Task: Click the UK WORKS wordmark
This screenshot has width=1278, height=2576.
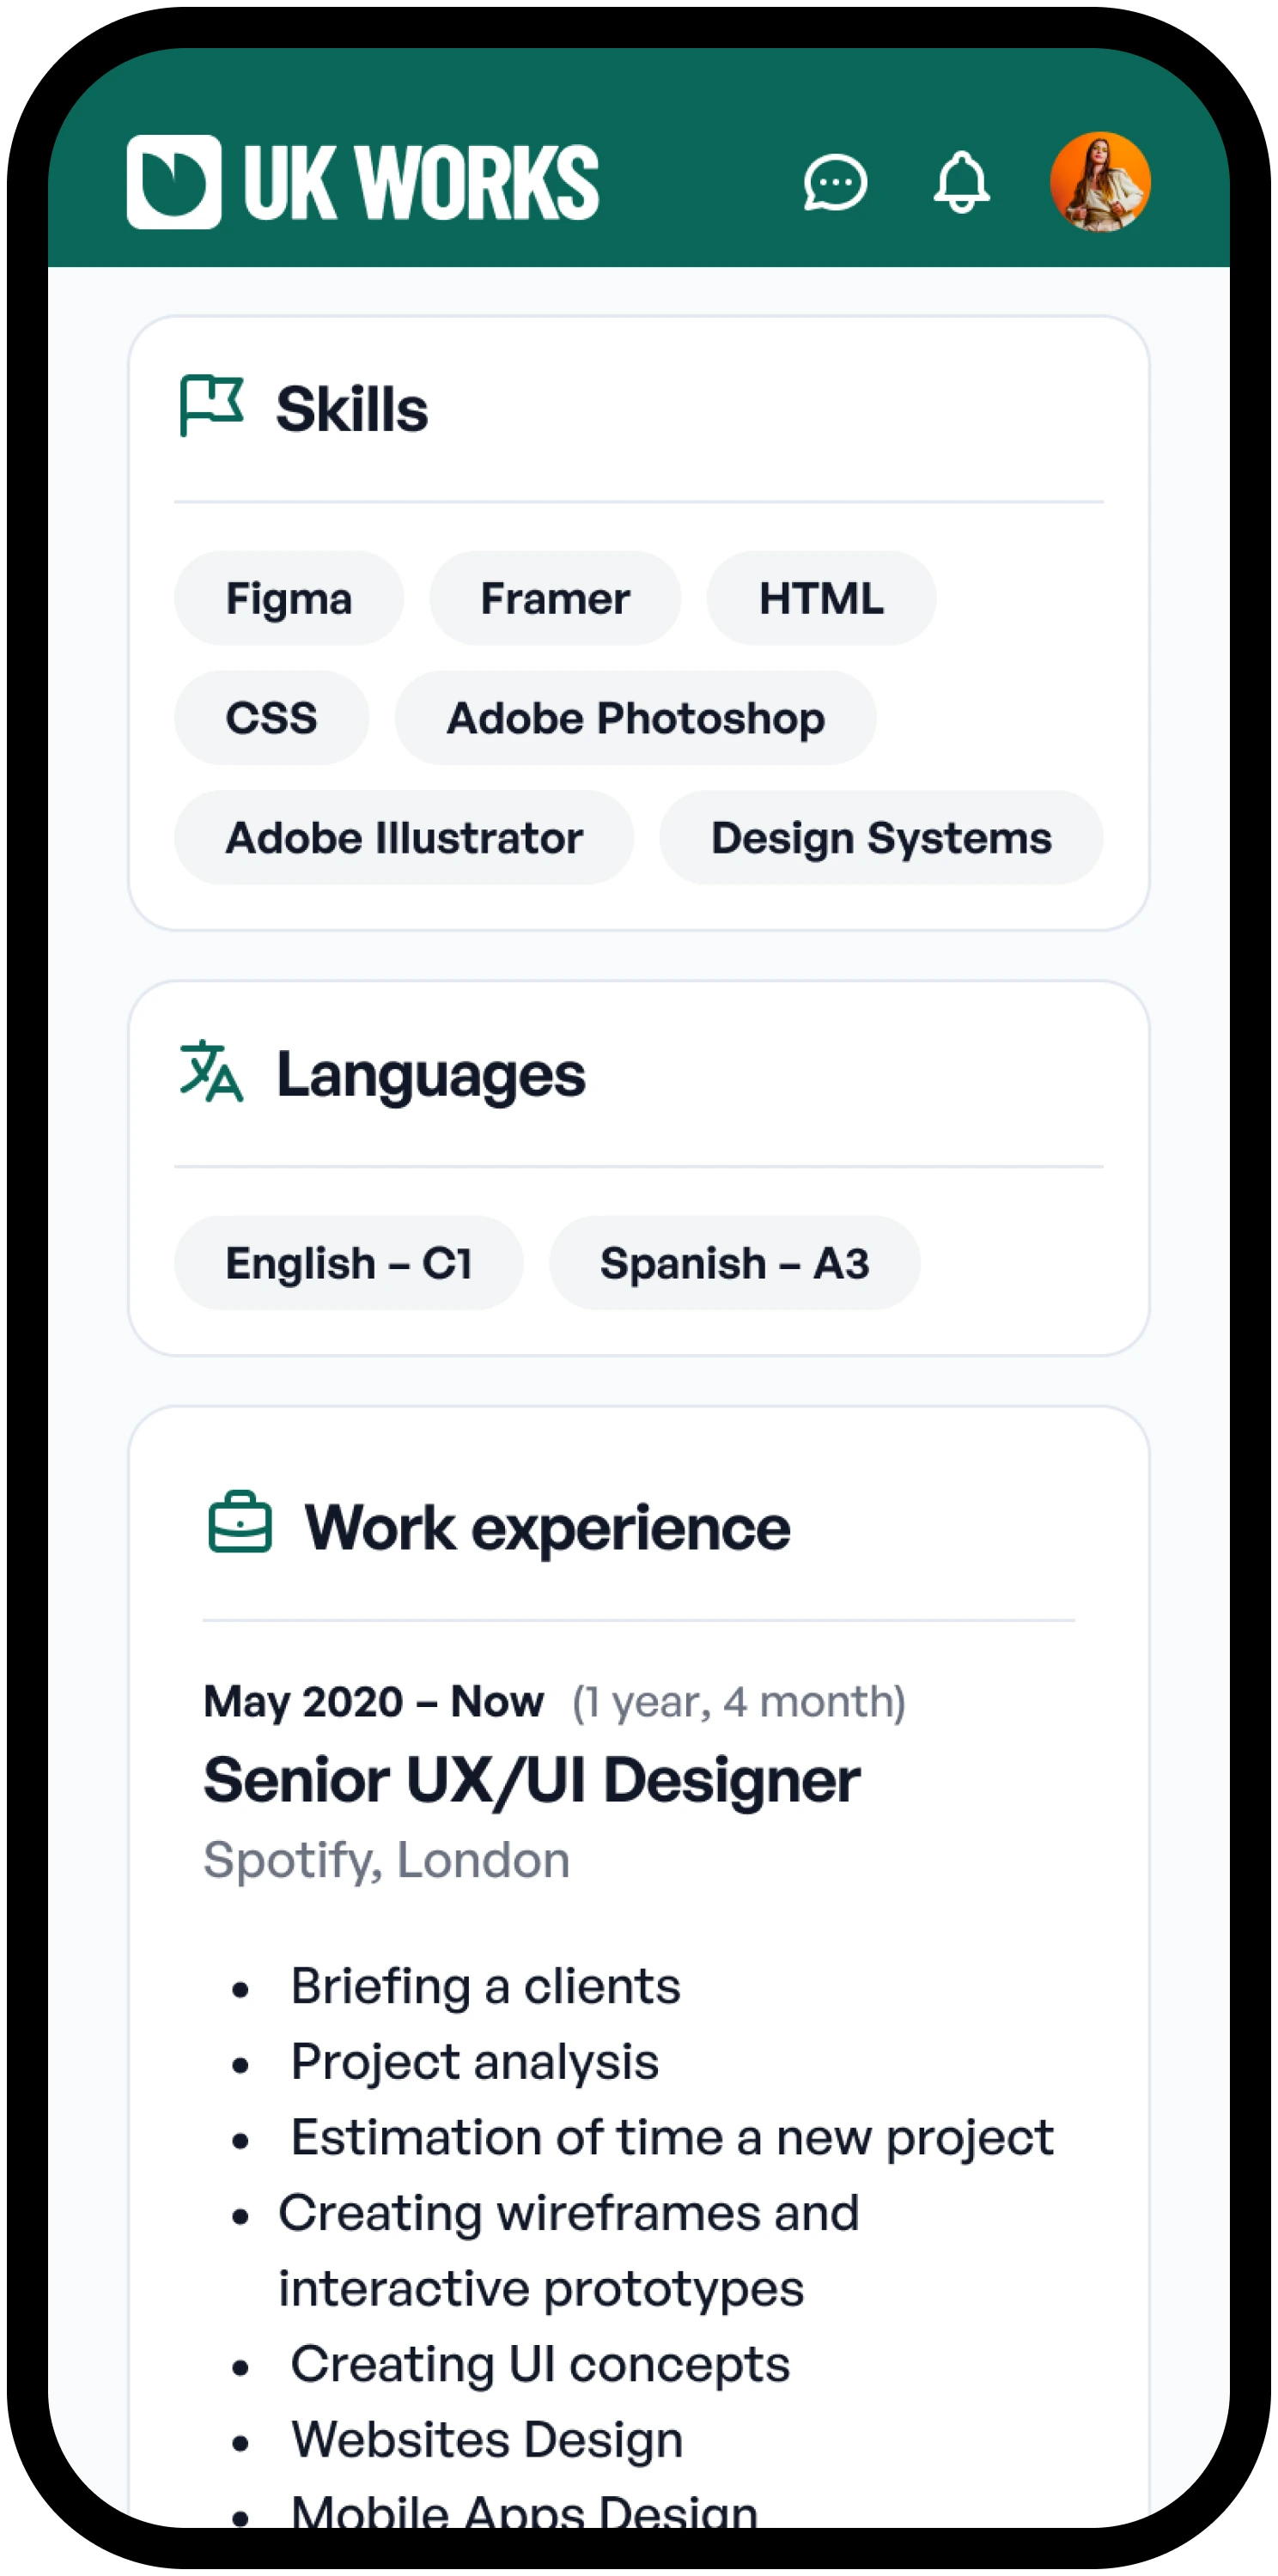Action: point(421,182)
